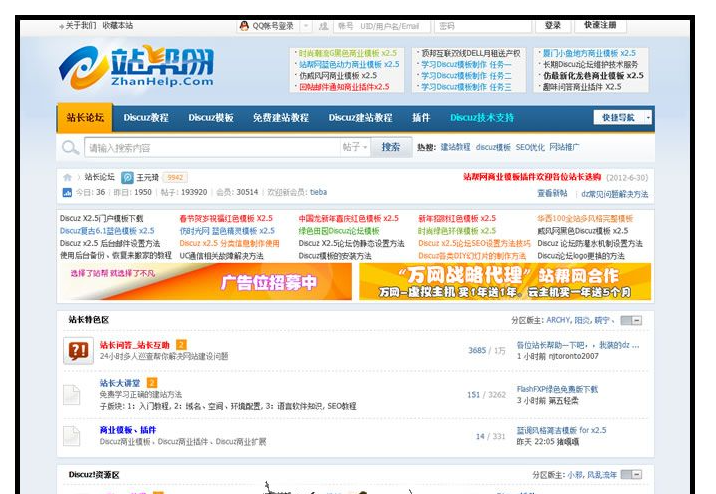Click the 站长问答_站长互助 forum icon

(x=78, y=351)
